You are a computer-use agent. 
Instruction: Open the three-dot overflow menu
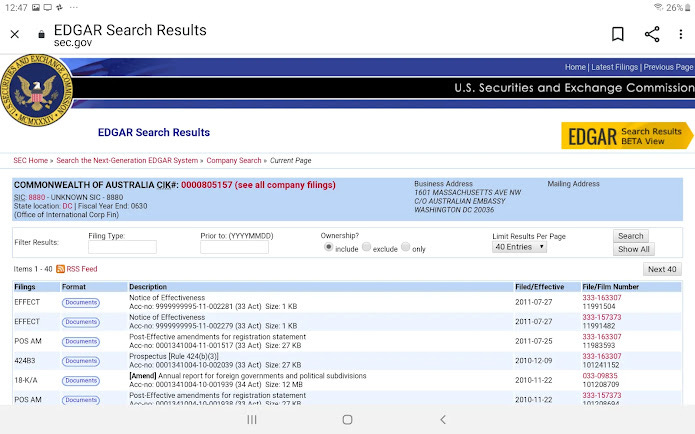pos(680,34)
